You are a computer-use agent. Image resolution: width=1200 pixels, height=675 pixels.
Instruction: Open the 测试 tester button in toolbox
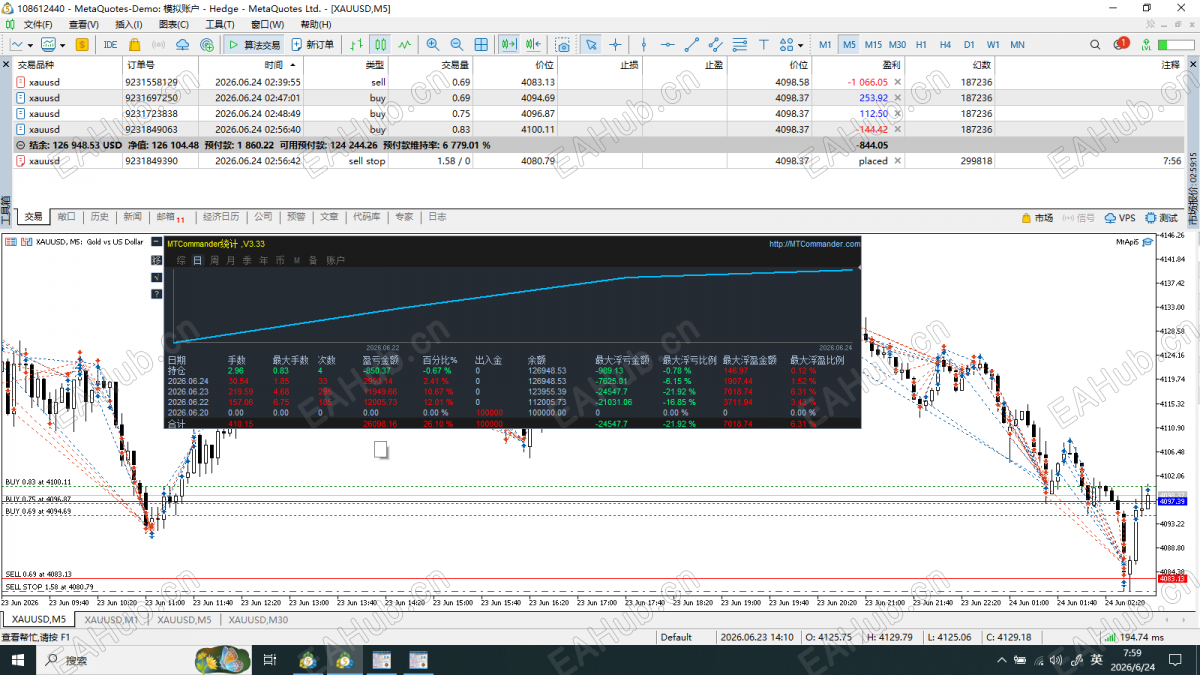(1162, 217)
